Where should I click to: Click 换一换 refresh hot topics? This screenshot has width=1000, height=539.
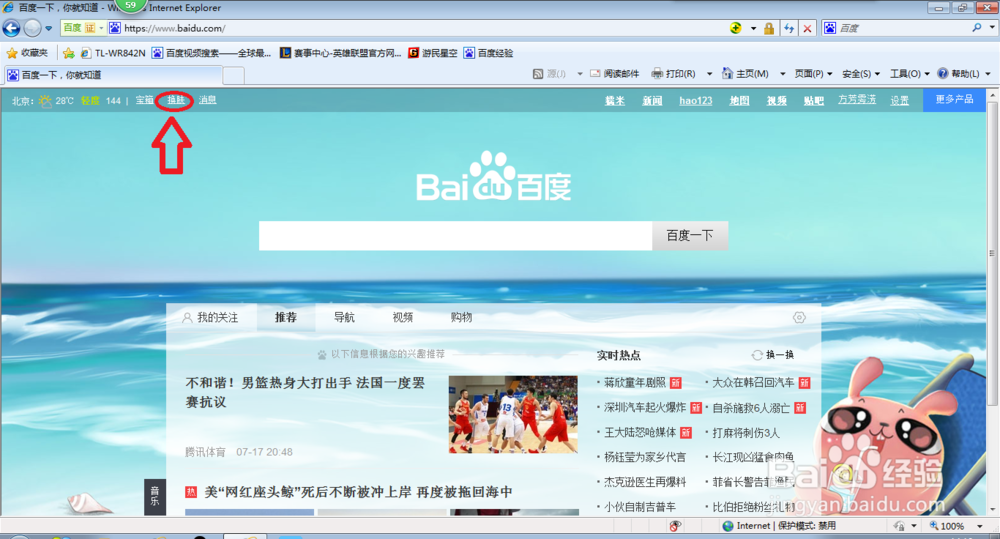(x=772, y=355)
